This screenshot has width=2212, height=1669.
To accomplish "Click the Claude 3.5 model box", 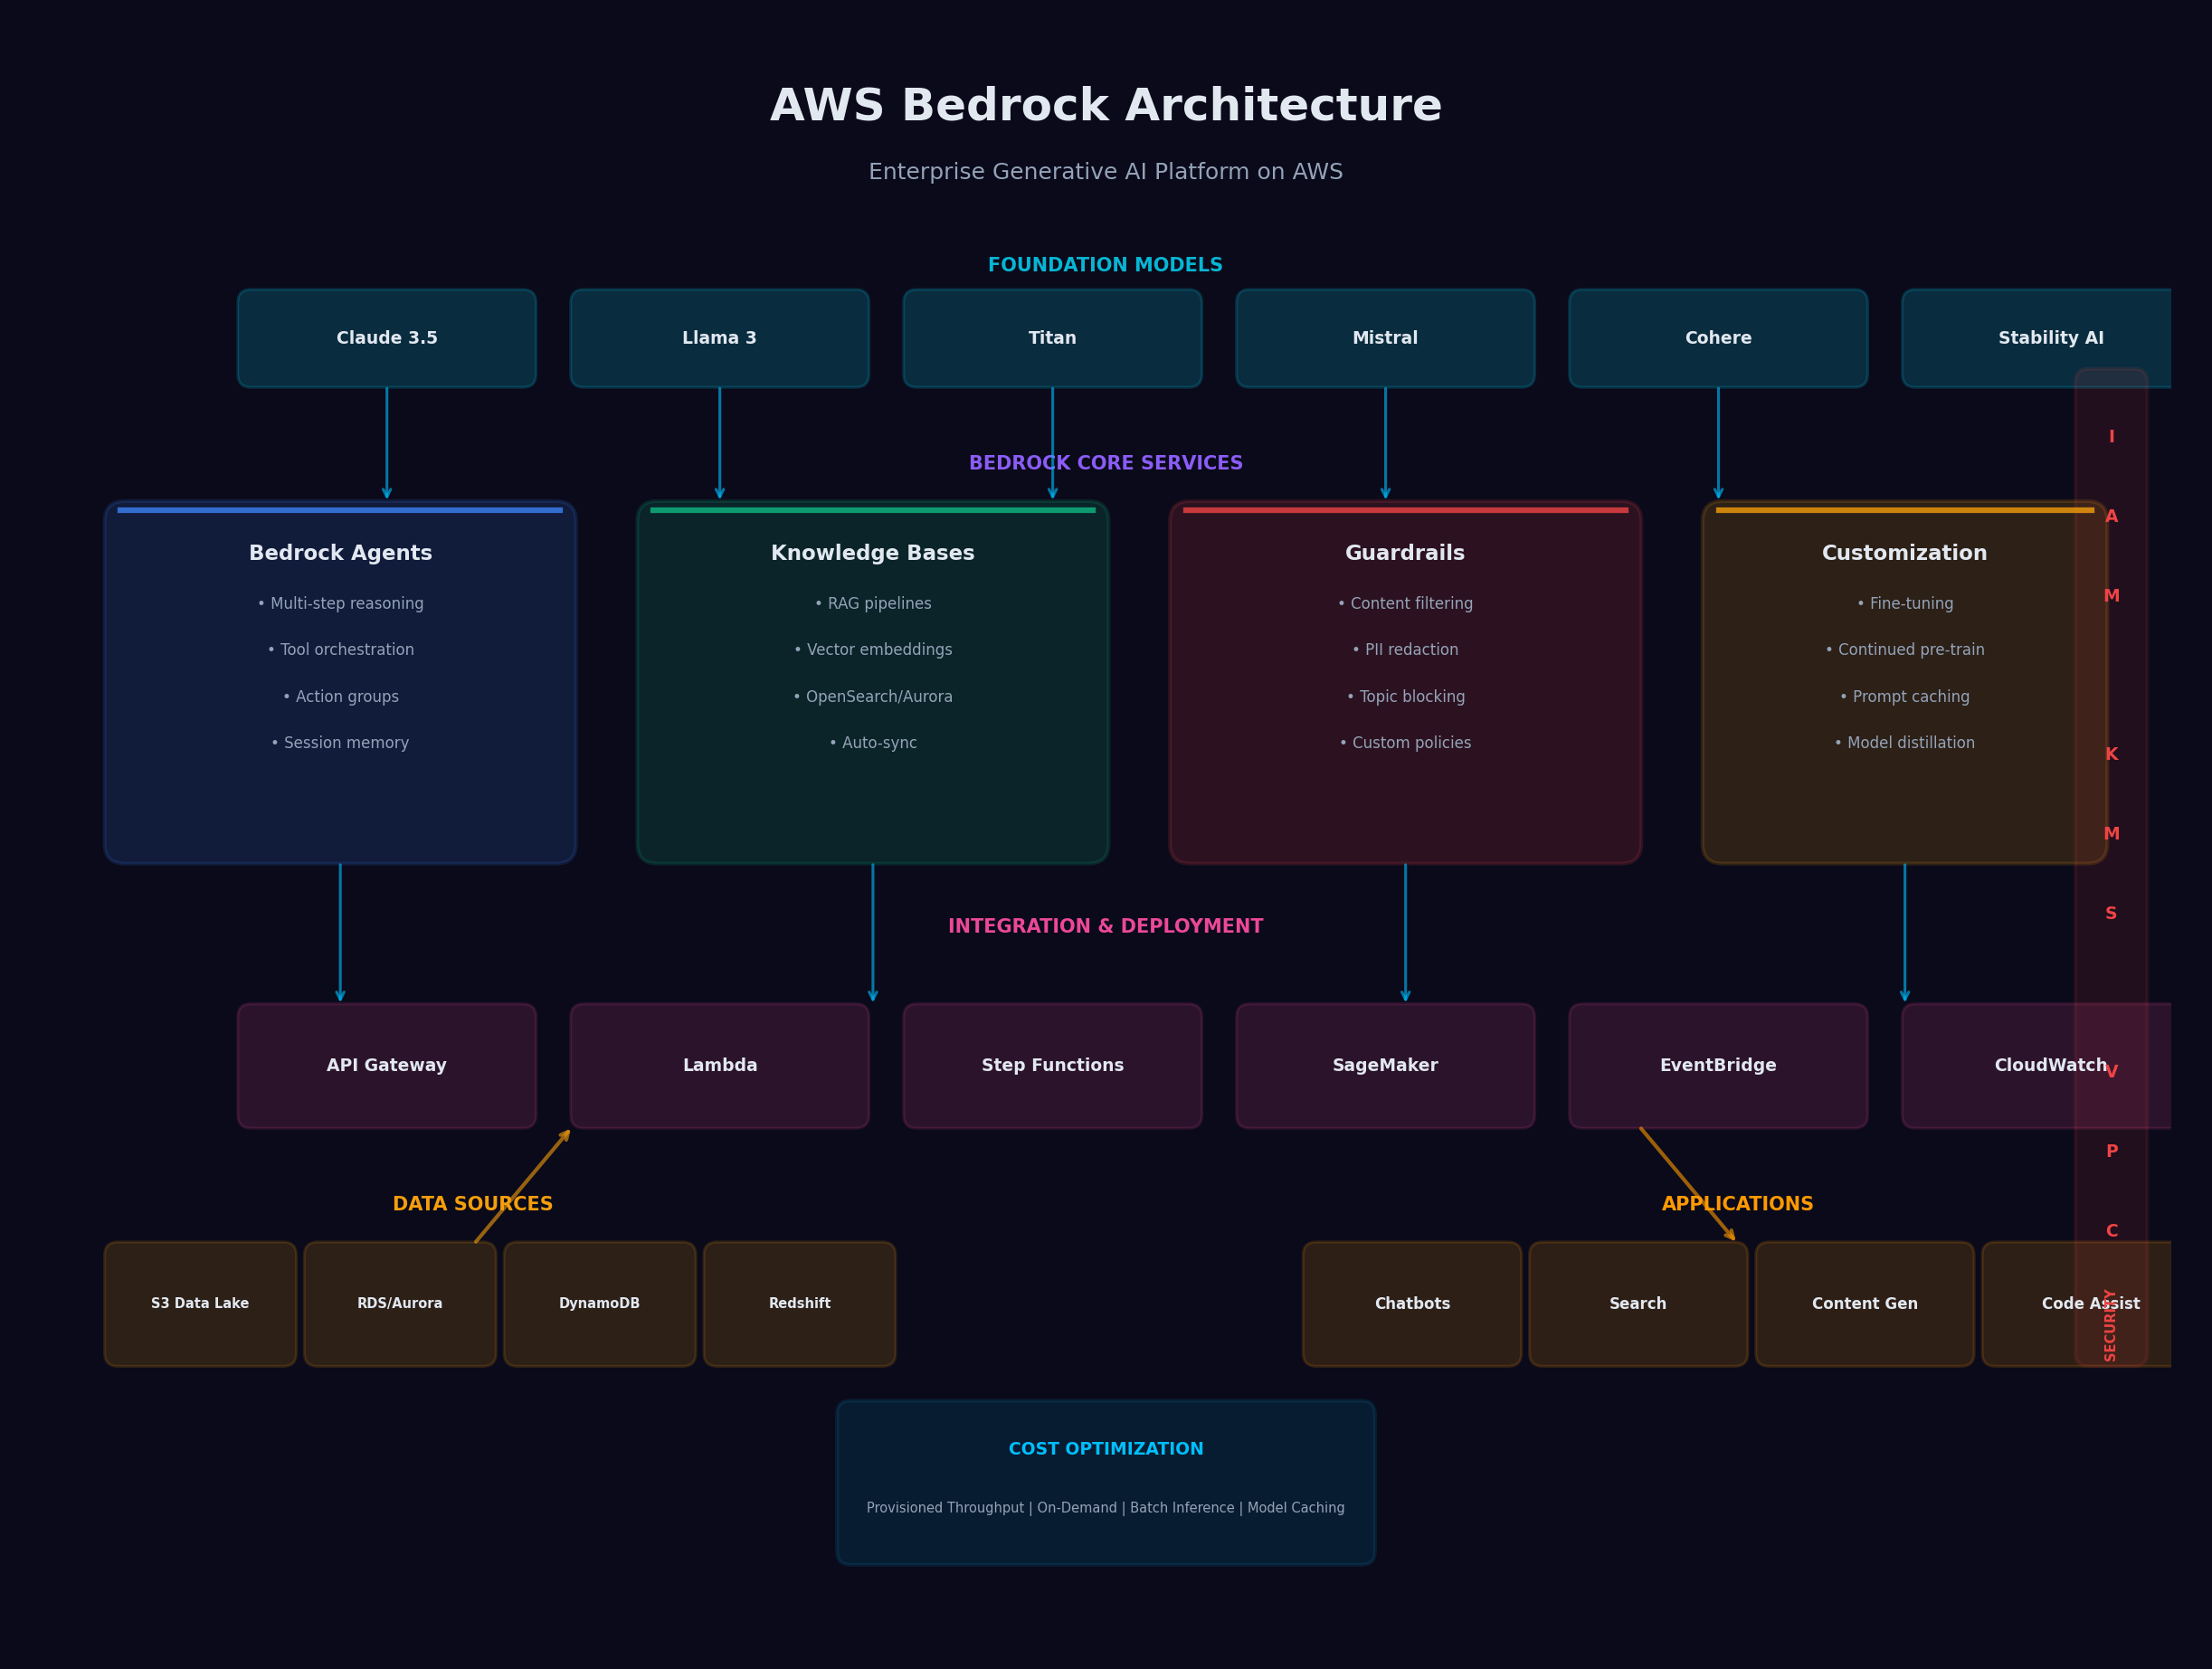I will click(x=386, y=338).
